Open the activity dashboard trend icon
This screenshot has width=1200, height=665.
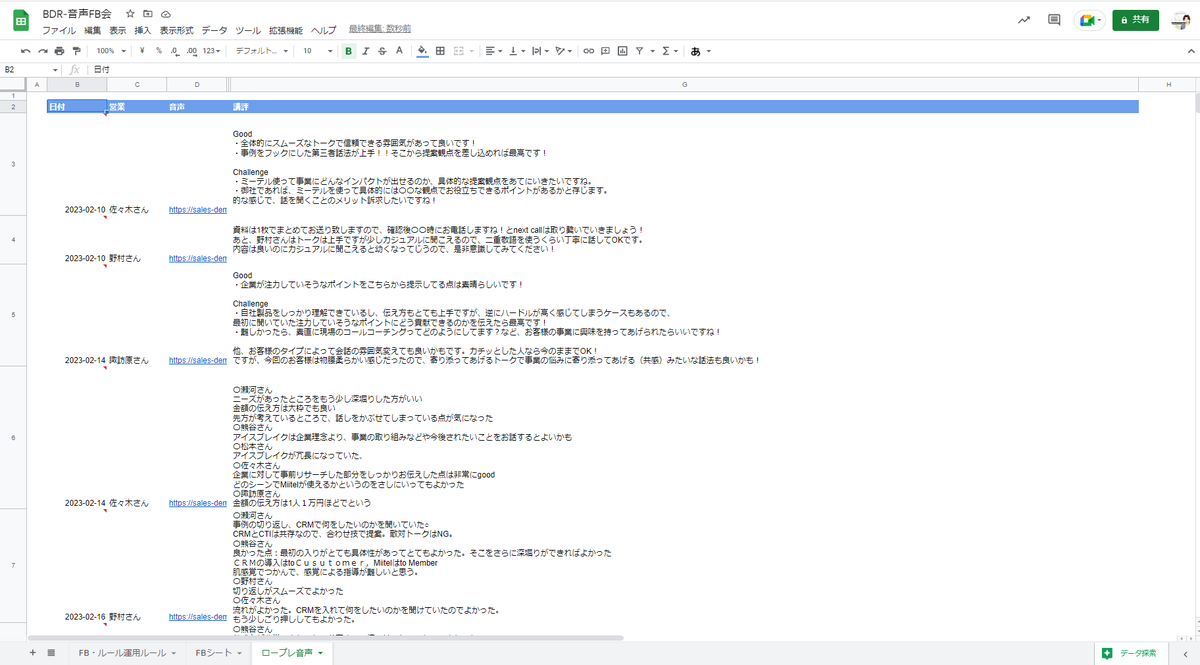pyautogui.click(x=1024, y=20)
